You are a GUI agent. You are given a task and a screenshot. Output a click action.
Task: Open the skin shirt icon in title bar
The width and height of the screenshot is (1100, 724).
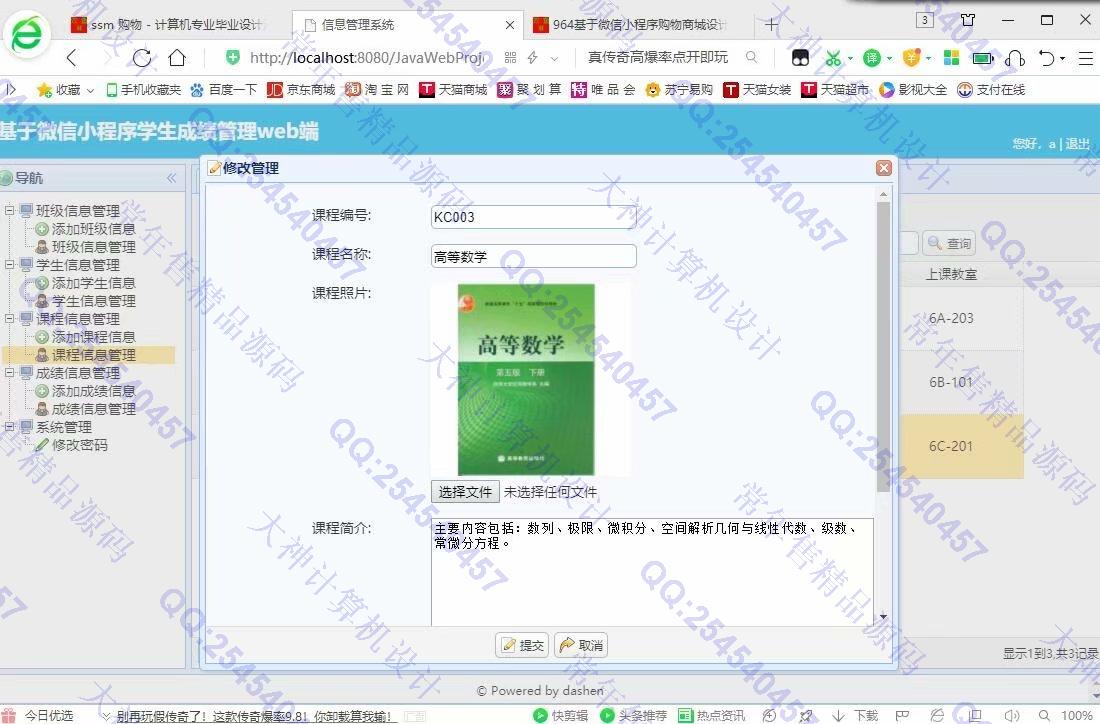tap(968, 20)
